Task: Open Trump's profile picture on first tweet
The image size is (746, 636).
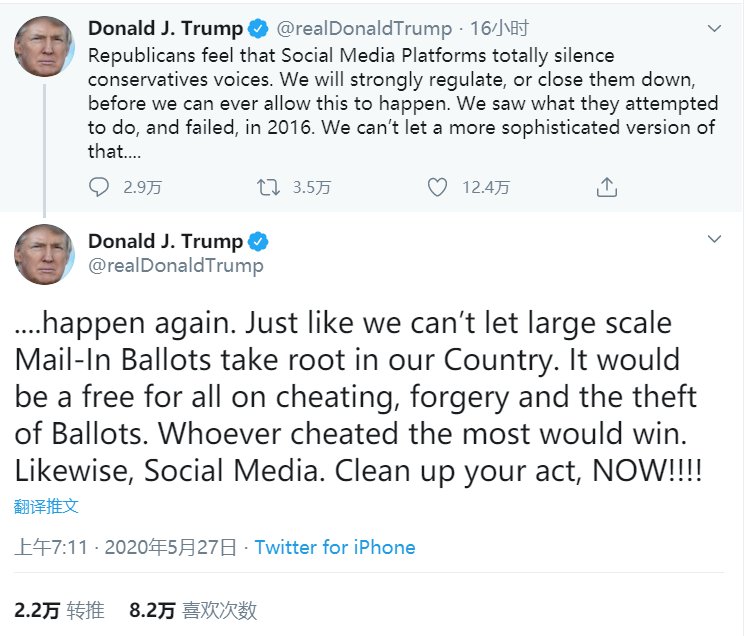Action: [44, 45]
